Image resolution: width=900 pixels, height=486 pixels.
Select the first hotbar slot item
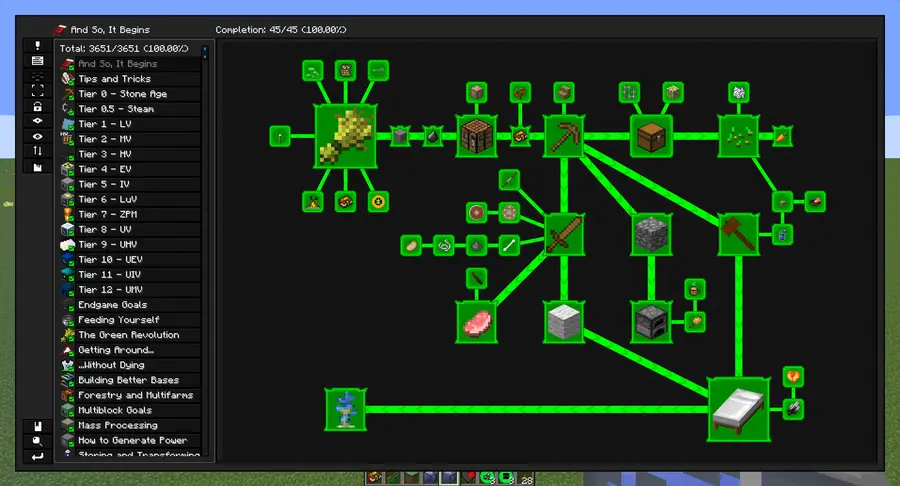[x=375, y=478]
